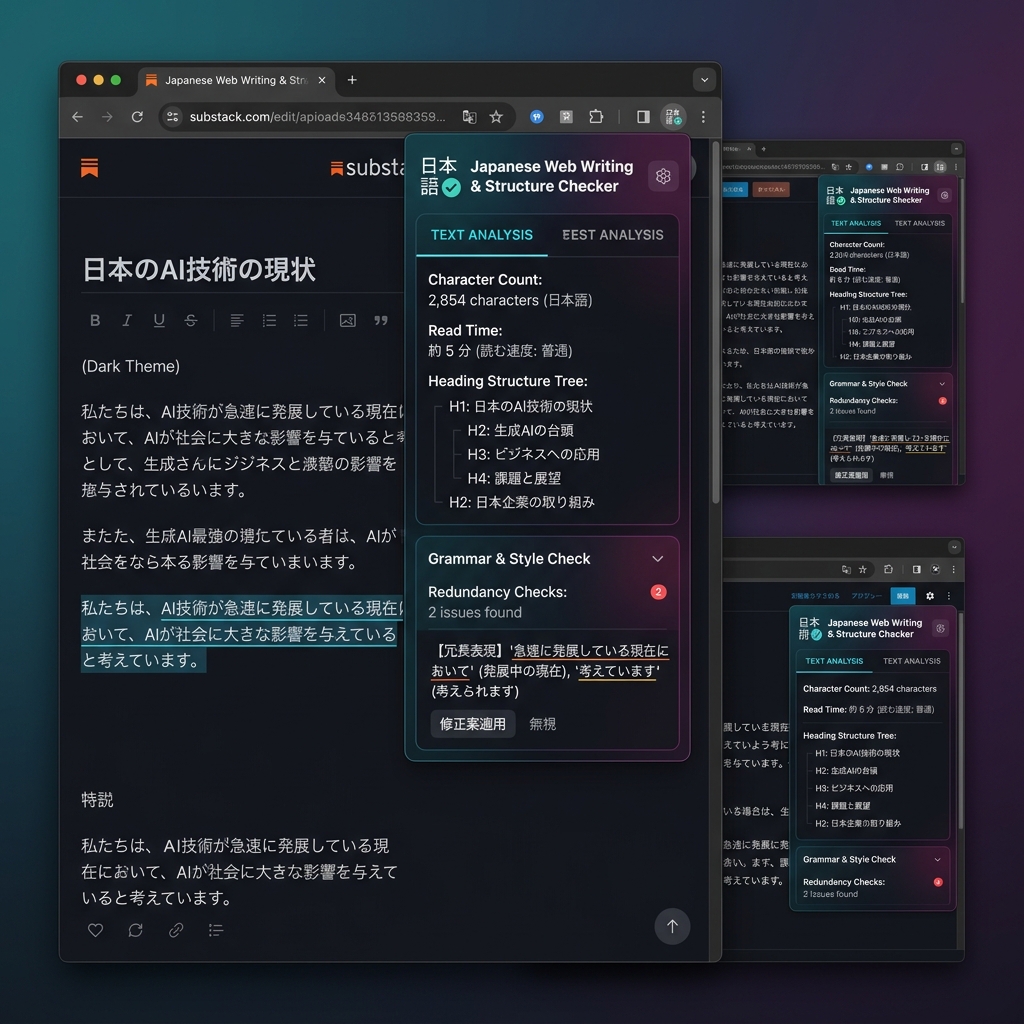Open checker settings gear icon

click(x=663, y=176)
